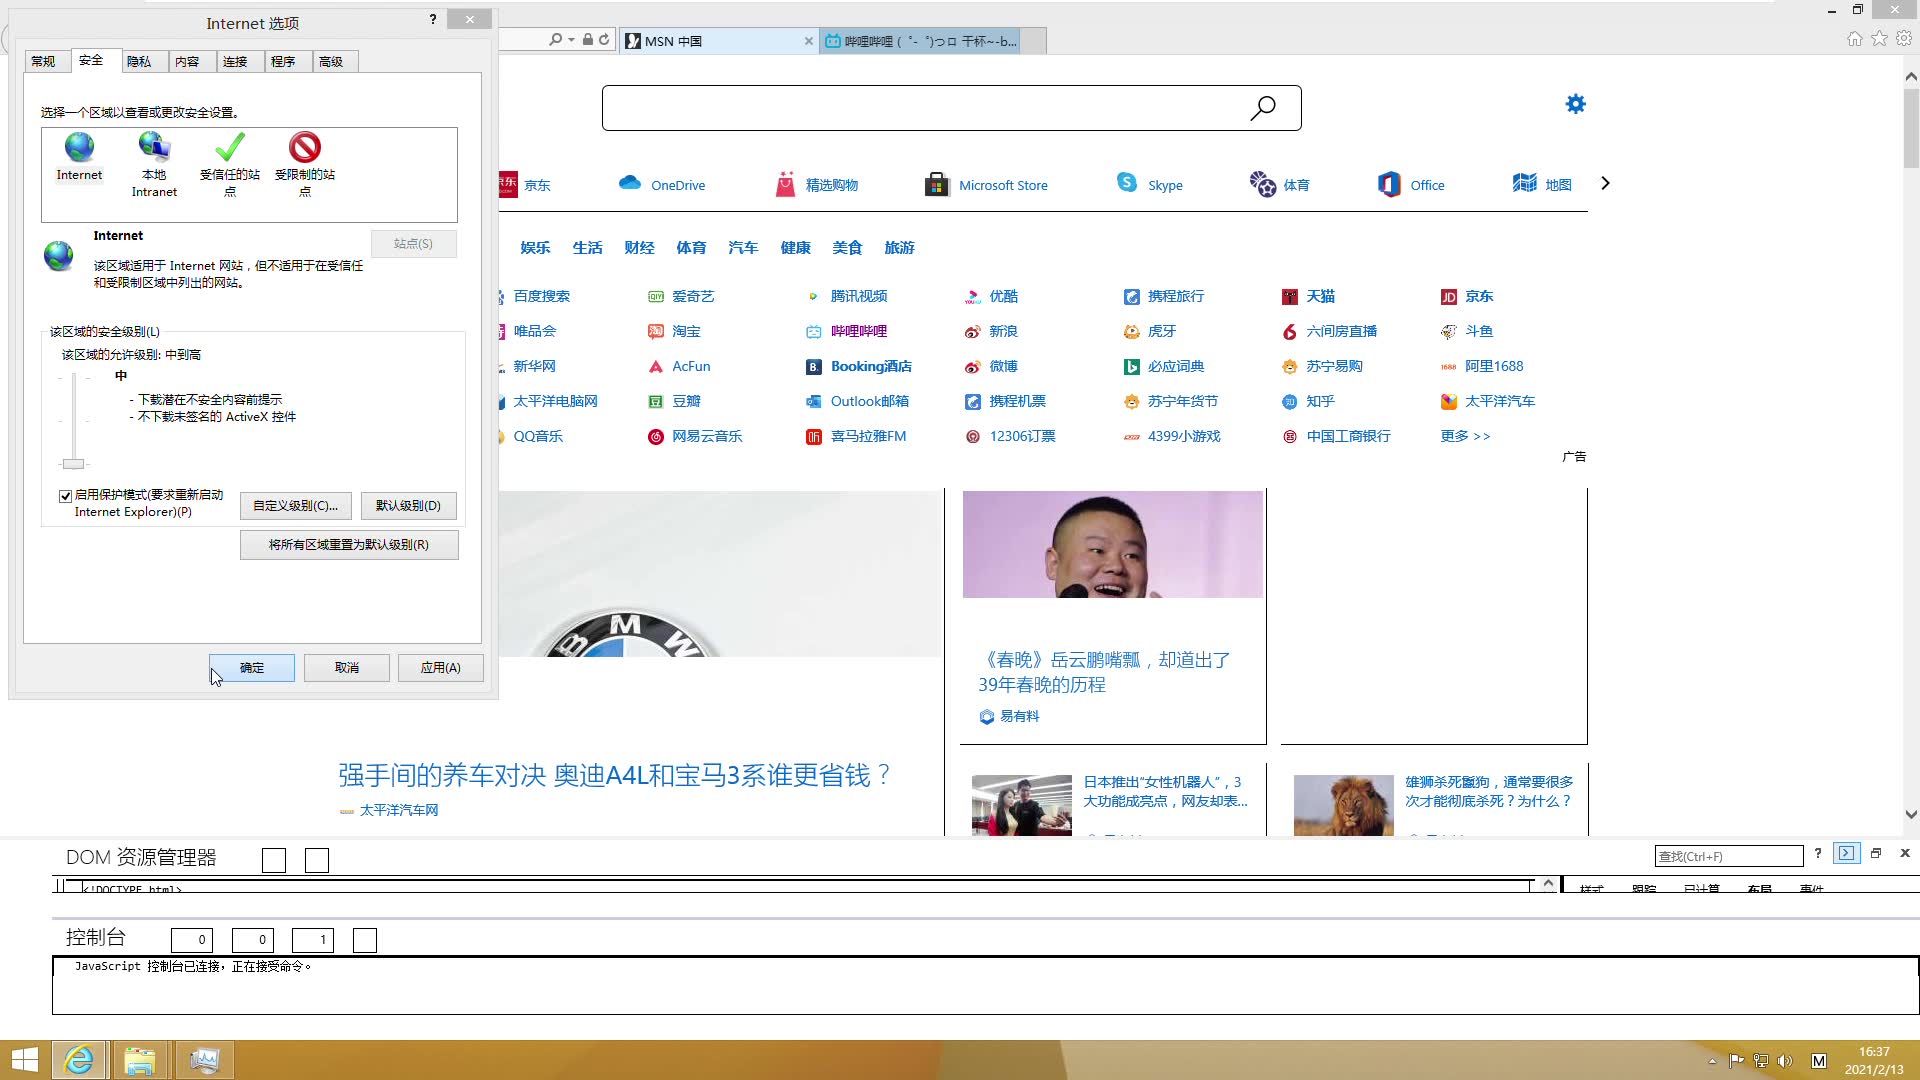Click page vertical scrollbar down arrow
The height and width of the screenshot is (1080, 1920).
point(1911,814)
